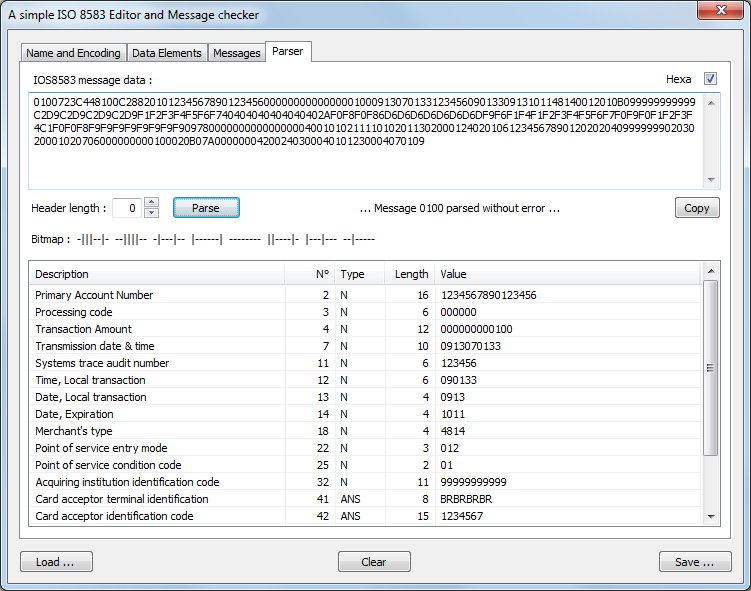Select the Date, Expiration row
751x591 pixels.
pos(366,414)
